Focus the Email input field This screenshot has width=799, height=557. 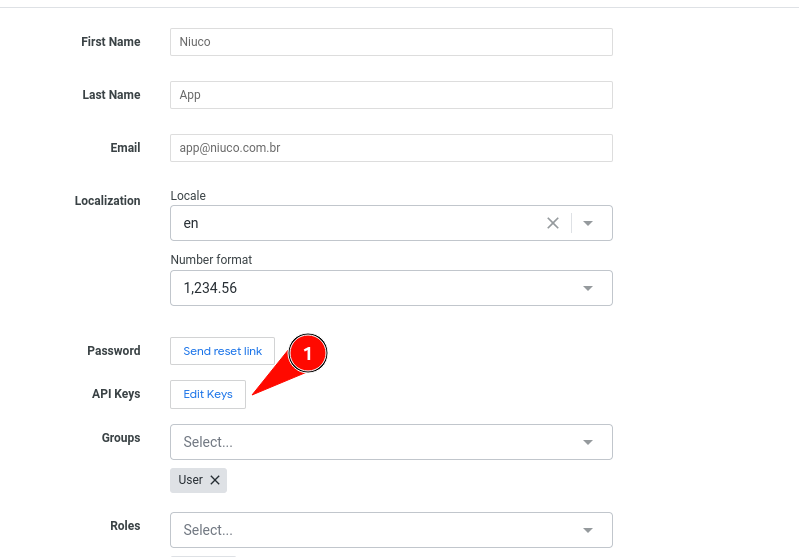click(391, 148)
